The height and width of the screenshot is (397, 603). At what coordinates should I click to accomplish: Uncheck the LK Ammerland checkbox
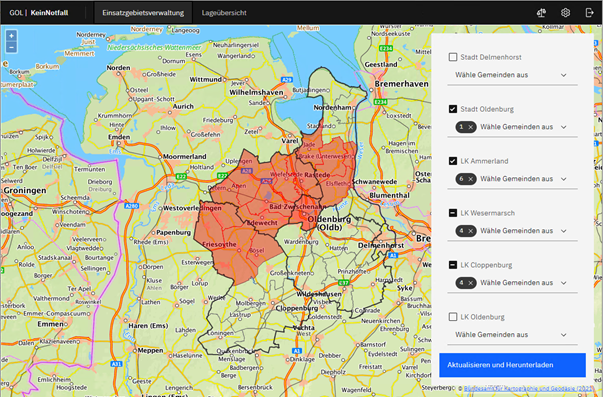453,161
